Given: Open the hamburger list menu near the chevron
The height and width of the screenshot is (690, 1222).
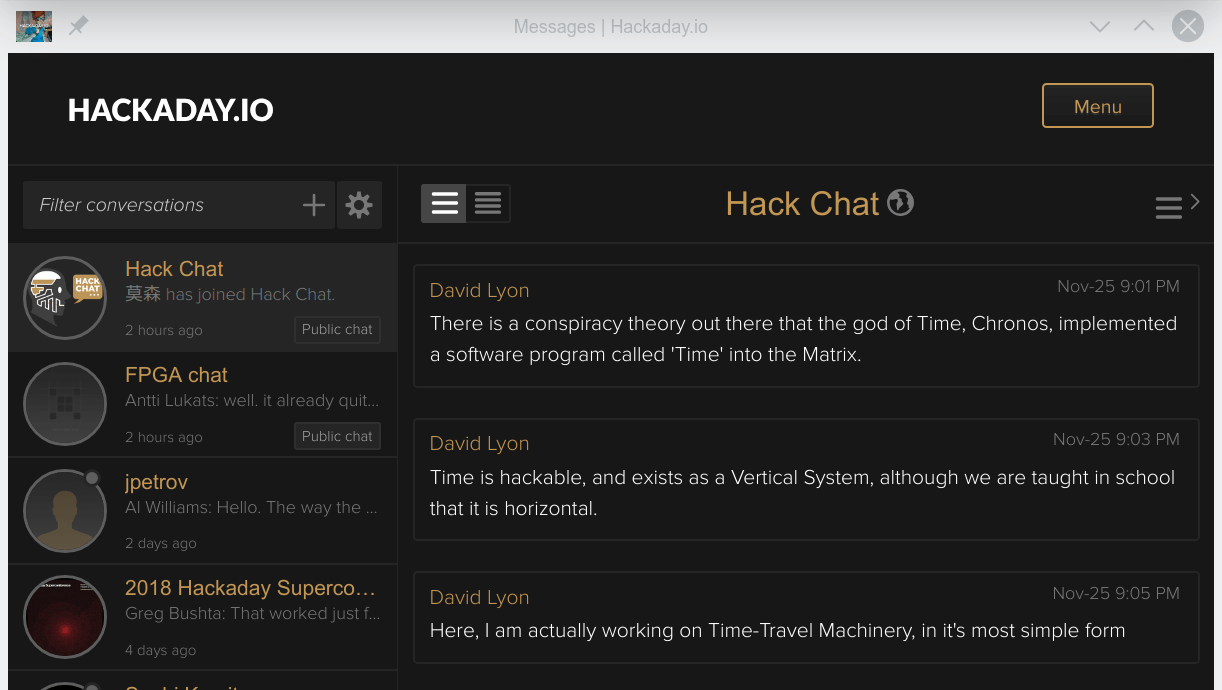Looking at the screenshot, I should point(1168,206).
